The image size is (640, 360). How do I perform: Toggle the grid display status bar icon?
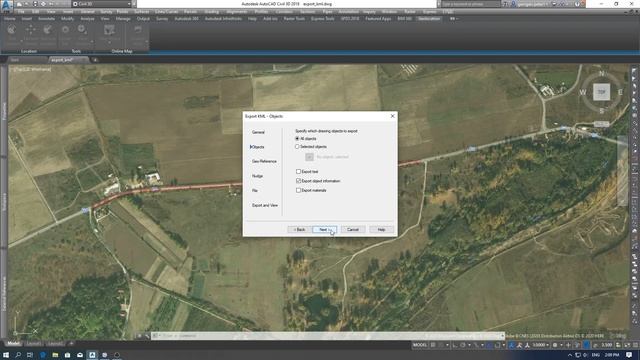point(433,345)
